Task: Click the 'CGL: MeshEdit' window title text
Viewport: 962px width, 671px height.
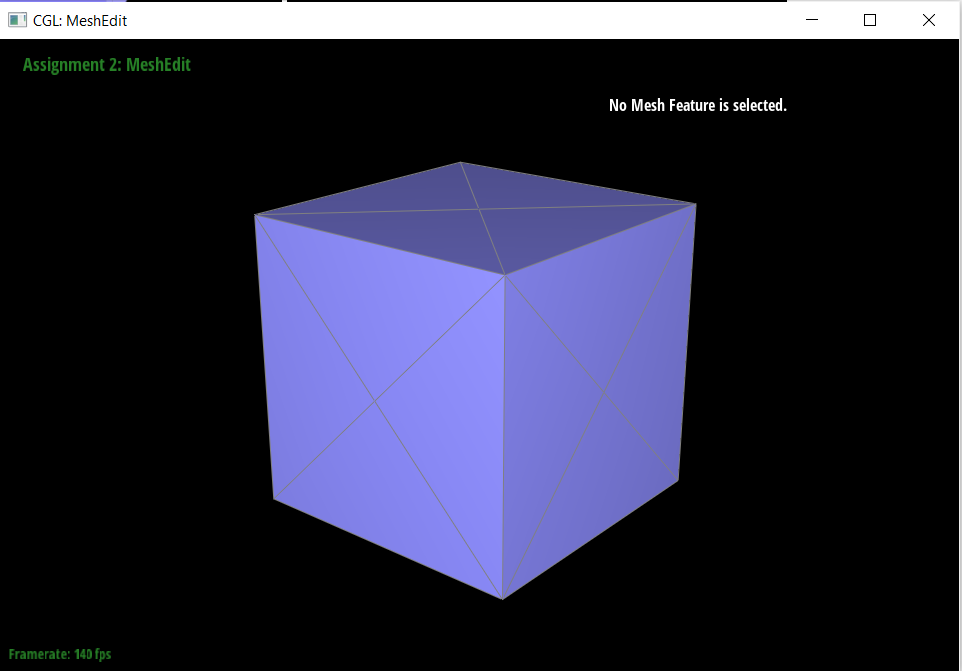Action: coord(80,20)
